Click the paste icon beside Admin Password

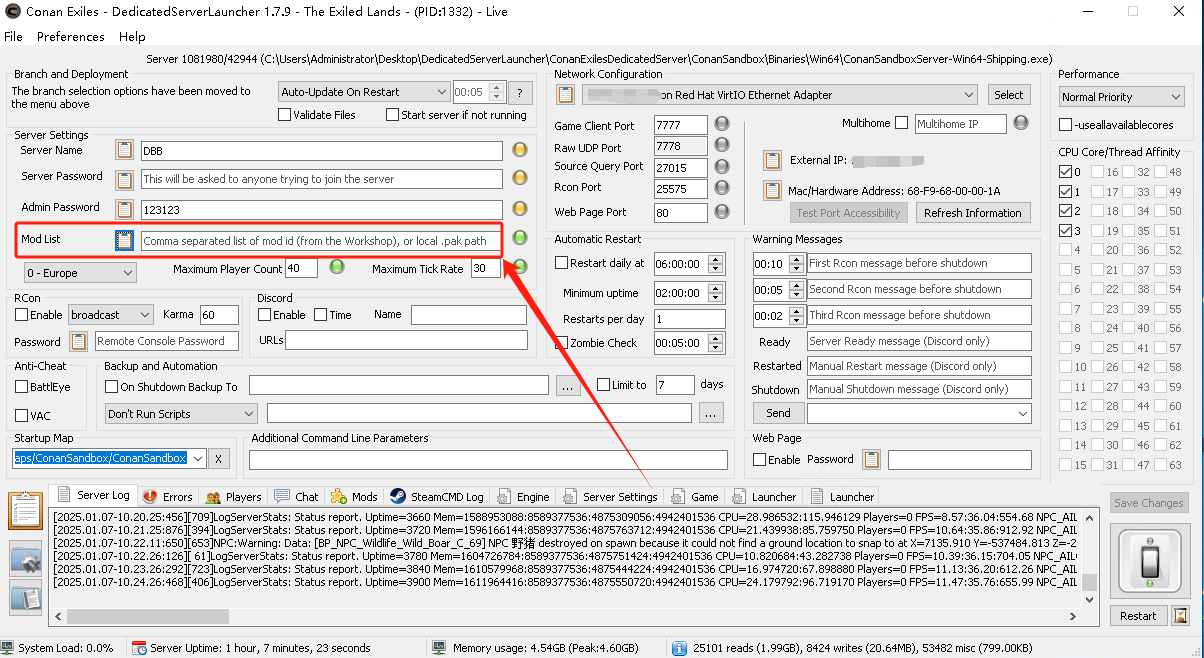pos(124,210)
